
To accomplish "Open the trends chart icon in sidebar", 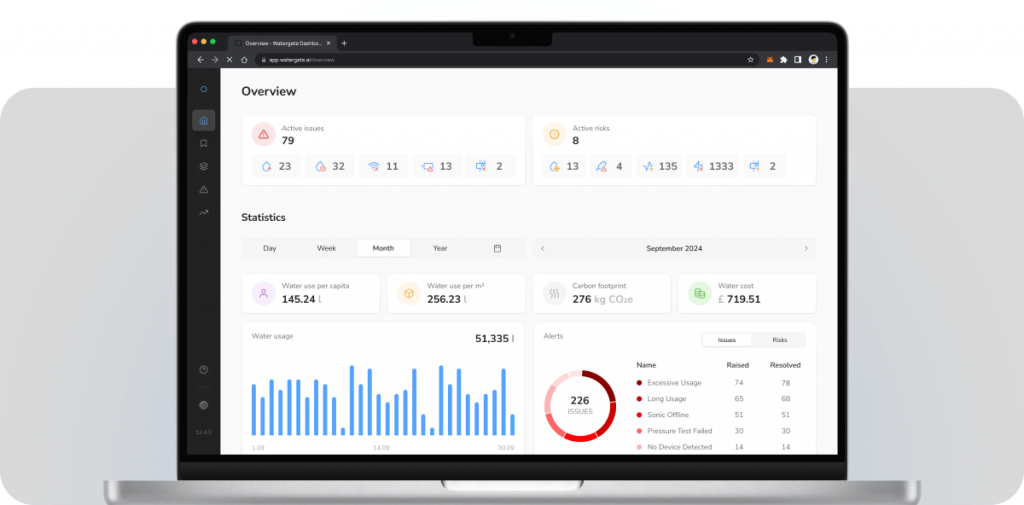I will pyautogui.click(x=204, y=212).
